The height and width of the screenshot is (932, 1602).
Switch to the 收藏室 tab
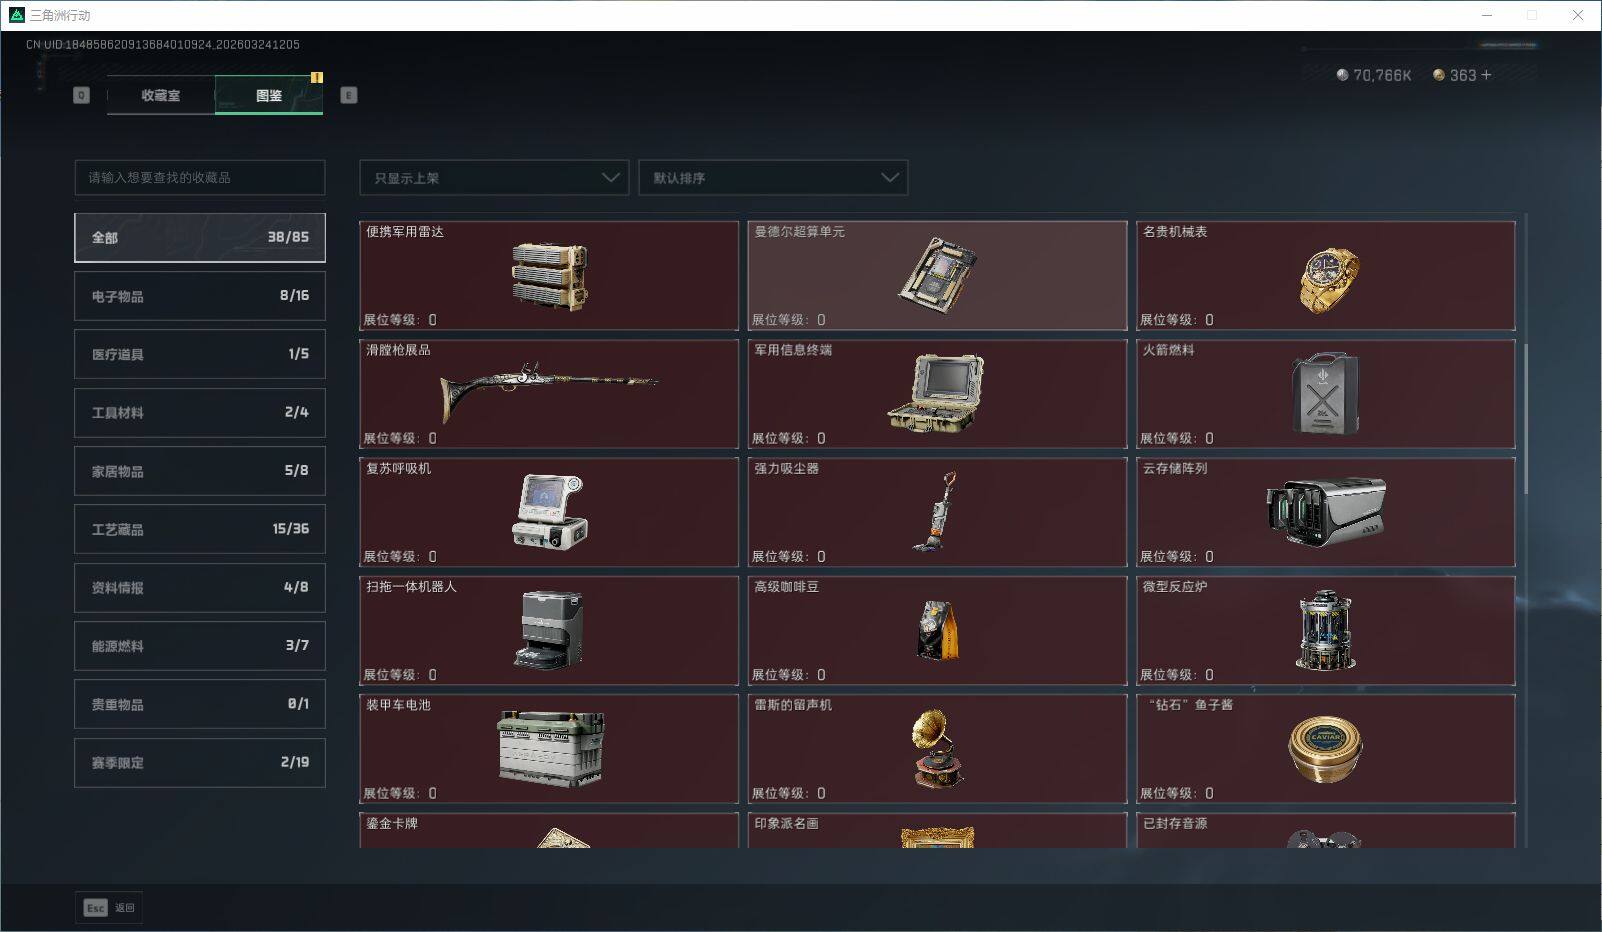pos(159,95)
